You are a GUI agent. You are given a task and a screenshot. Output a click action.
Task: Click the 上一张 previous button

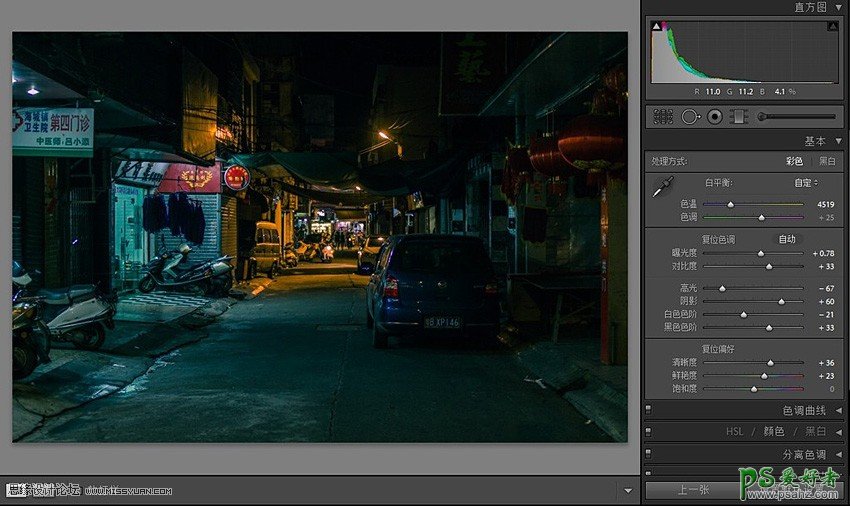[x=693, y=490]
